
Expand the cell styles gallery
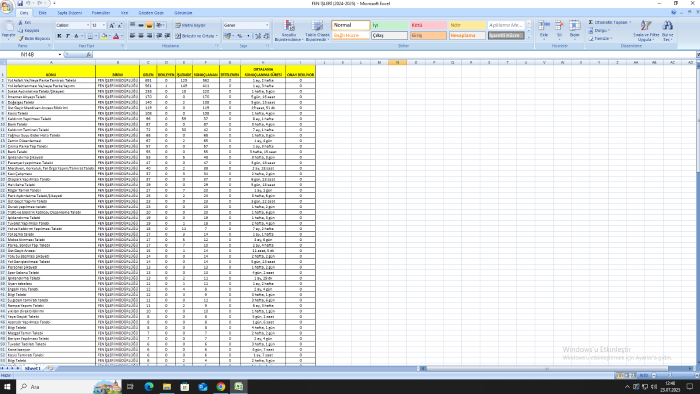pyautogui.click(x=529, y=37)
